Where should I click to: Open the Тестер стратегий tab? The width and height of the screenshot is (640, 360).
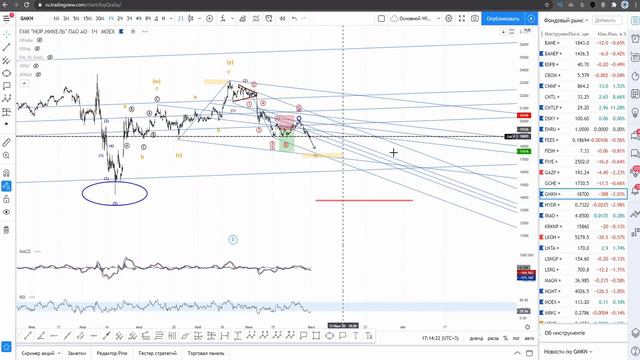click(157, 353)
